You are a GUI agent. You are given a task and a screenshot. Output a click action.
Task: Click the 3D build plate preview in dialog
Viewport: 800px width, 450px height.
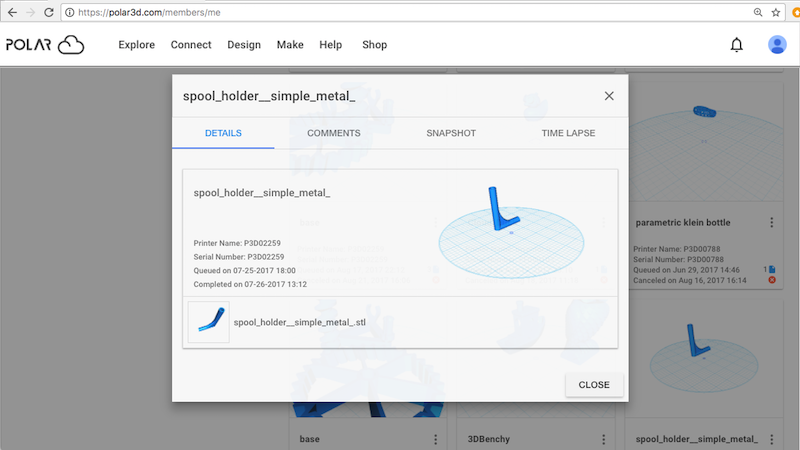511,232
